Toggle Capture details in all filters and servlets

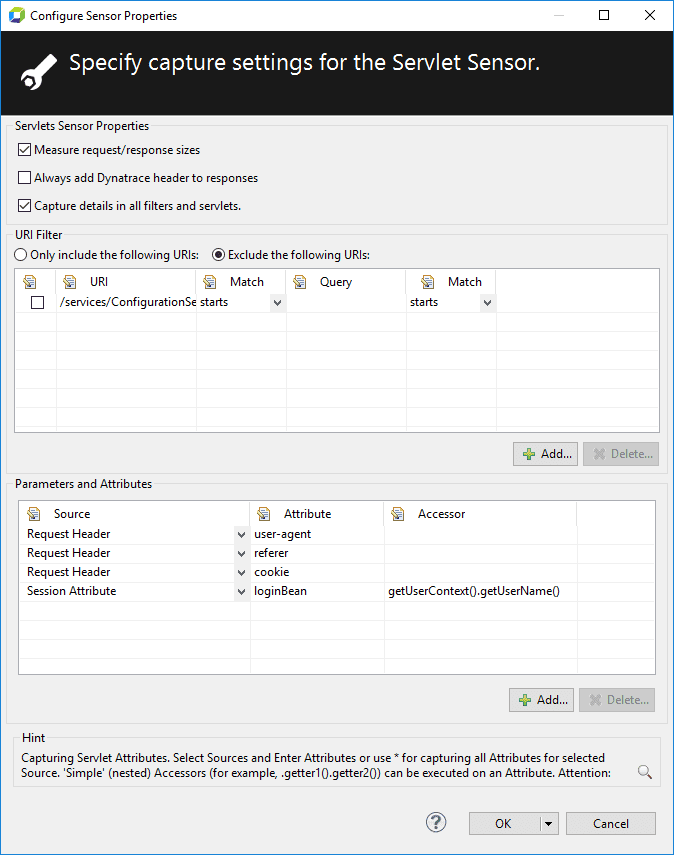[25, 206]
